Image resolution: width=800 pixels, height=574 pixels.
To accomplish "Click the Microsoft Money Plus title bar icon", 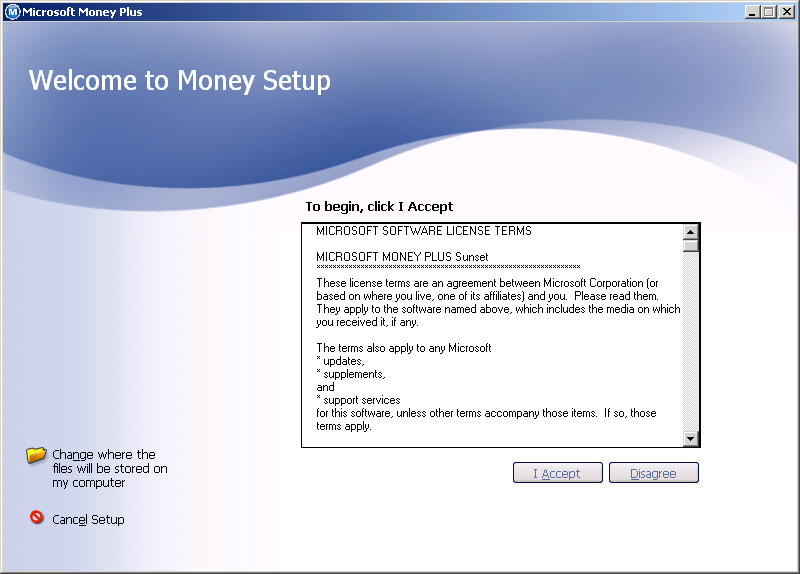I will [x=12, y=12].
